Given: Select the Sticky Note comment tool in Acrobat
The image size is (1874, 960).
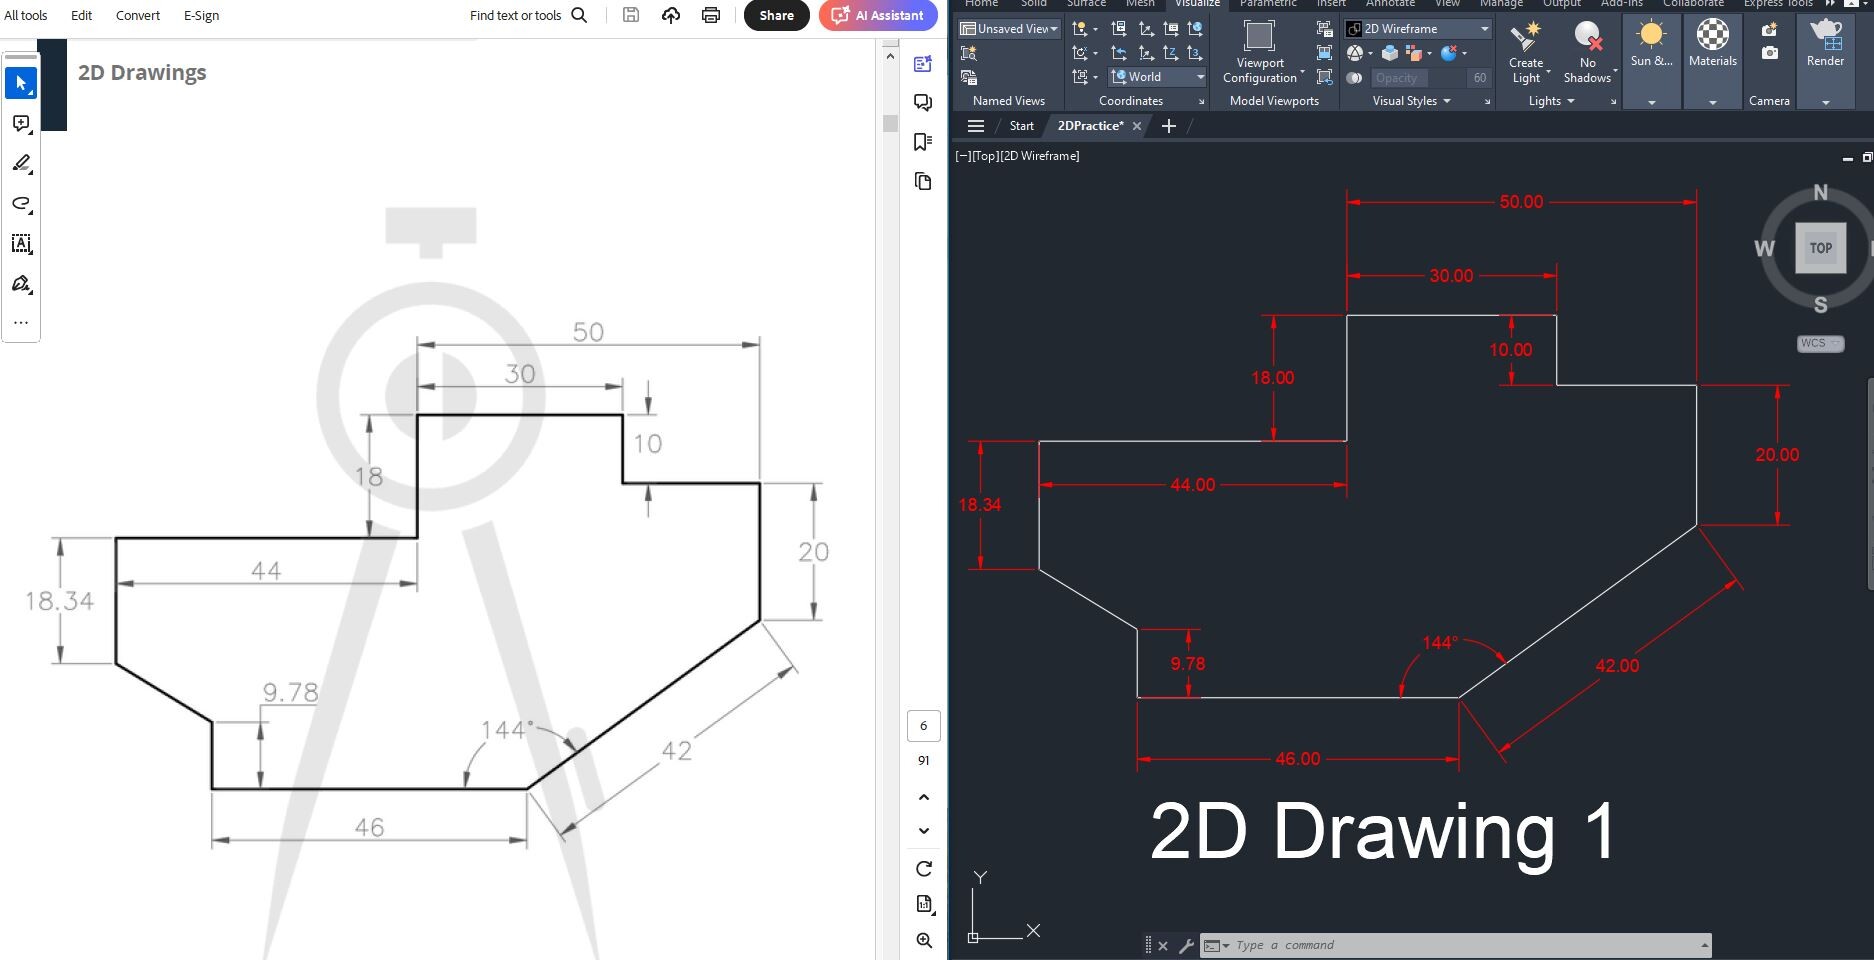Looking at the screenshot, I should (x=20, y=123).
